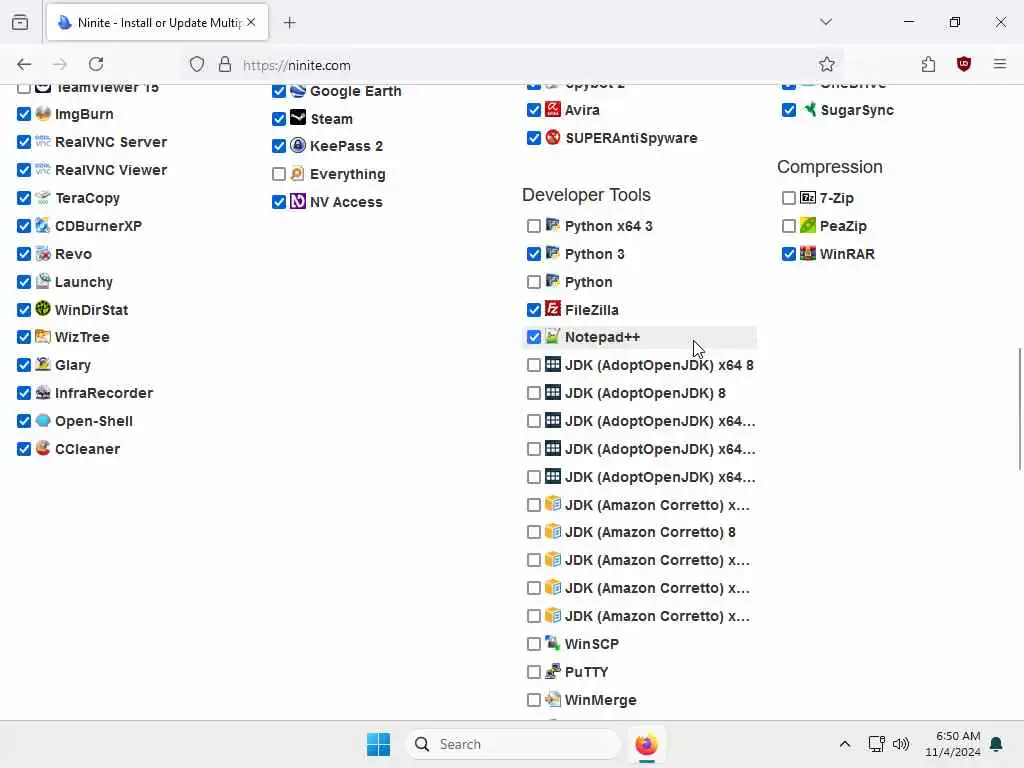Click the PuTTY icon

click(x=553, y=671)
